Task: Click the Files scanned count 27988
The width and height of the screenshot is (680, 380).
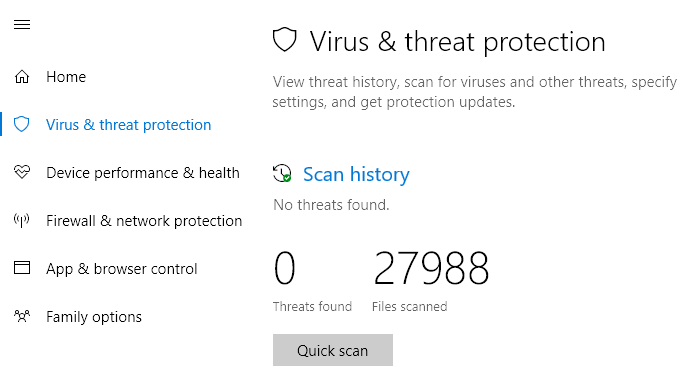Action: coord(431,269)
